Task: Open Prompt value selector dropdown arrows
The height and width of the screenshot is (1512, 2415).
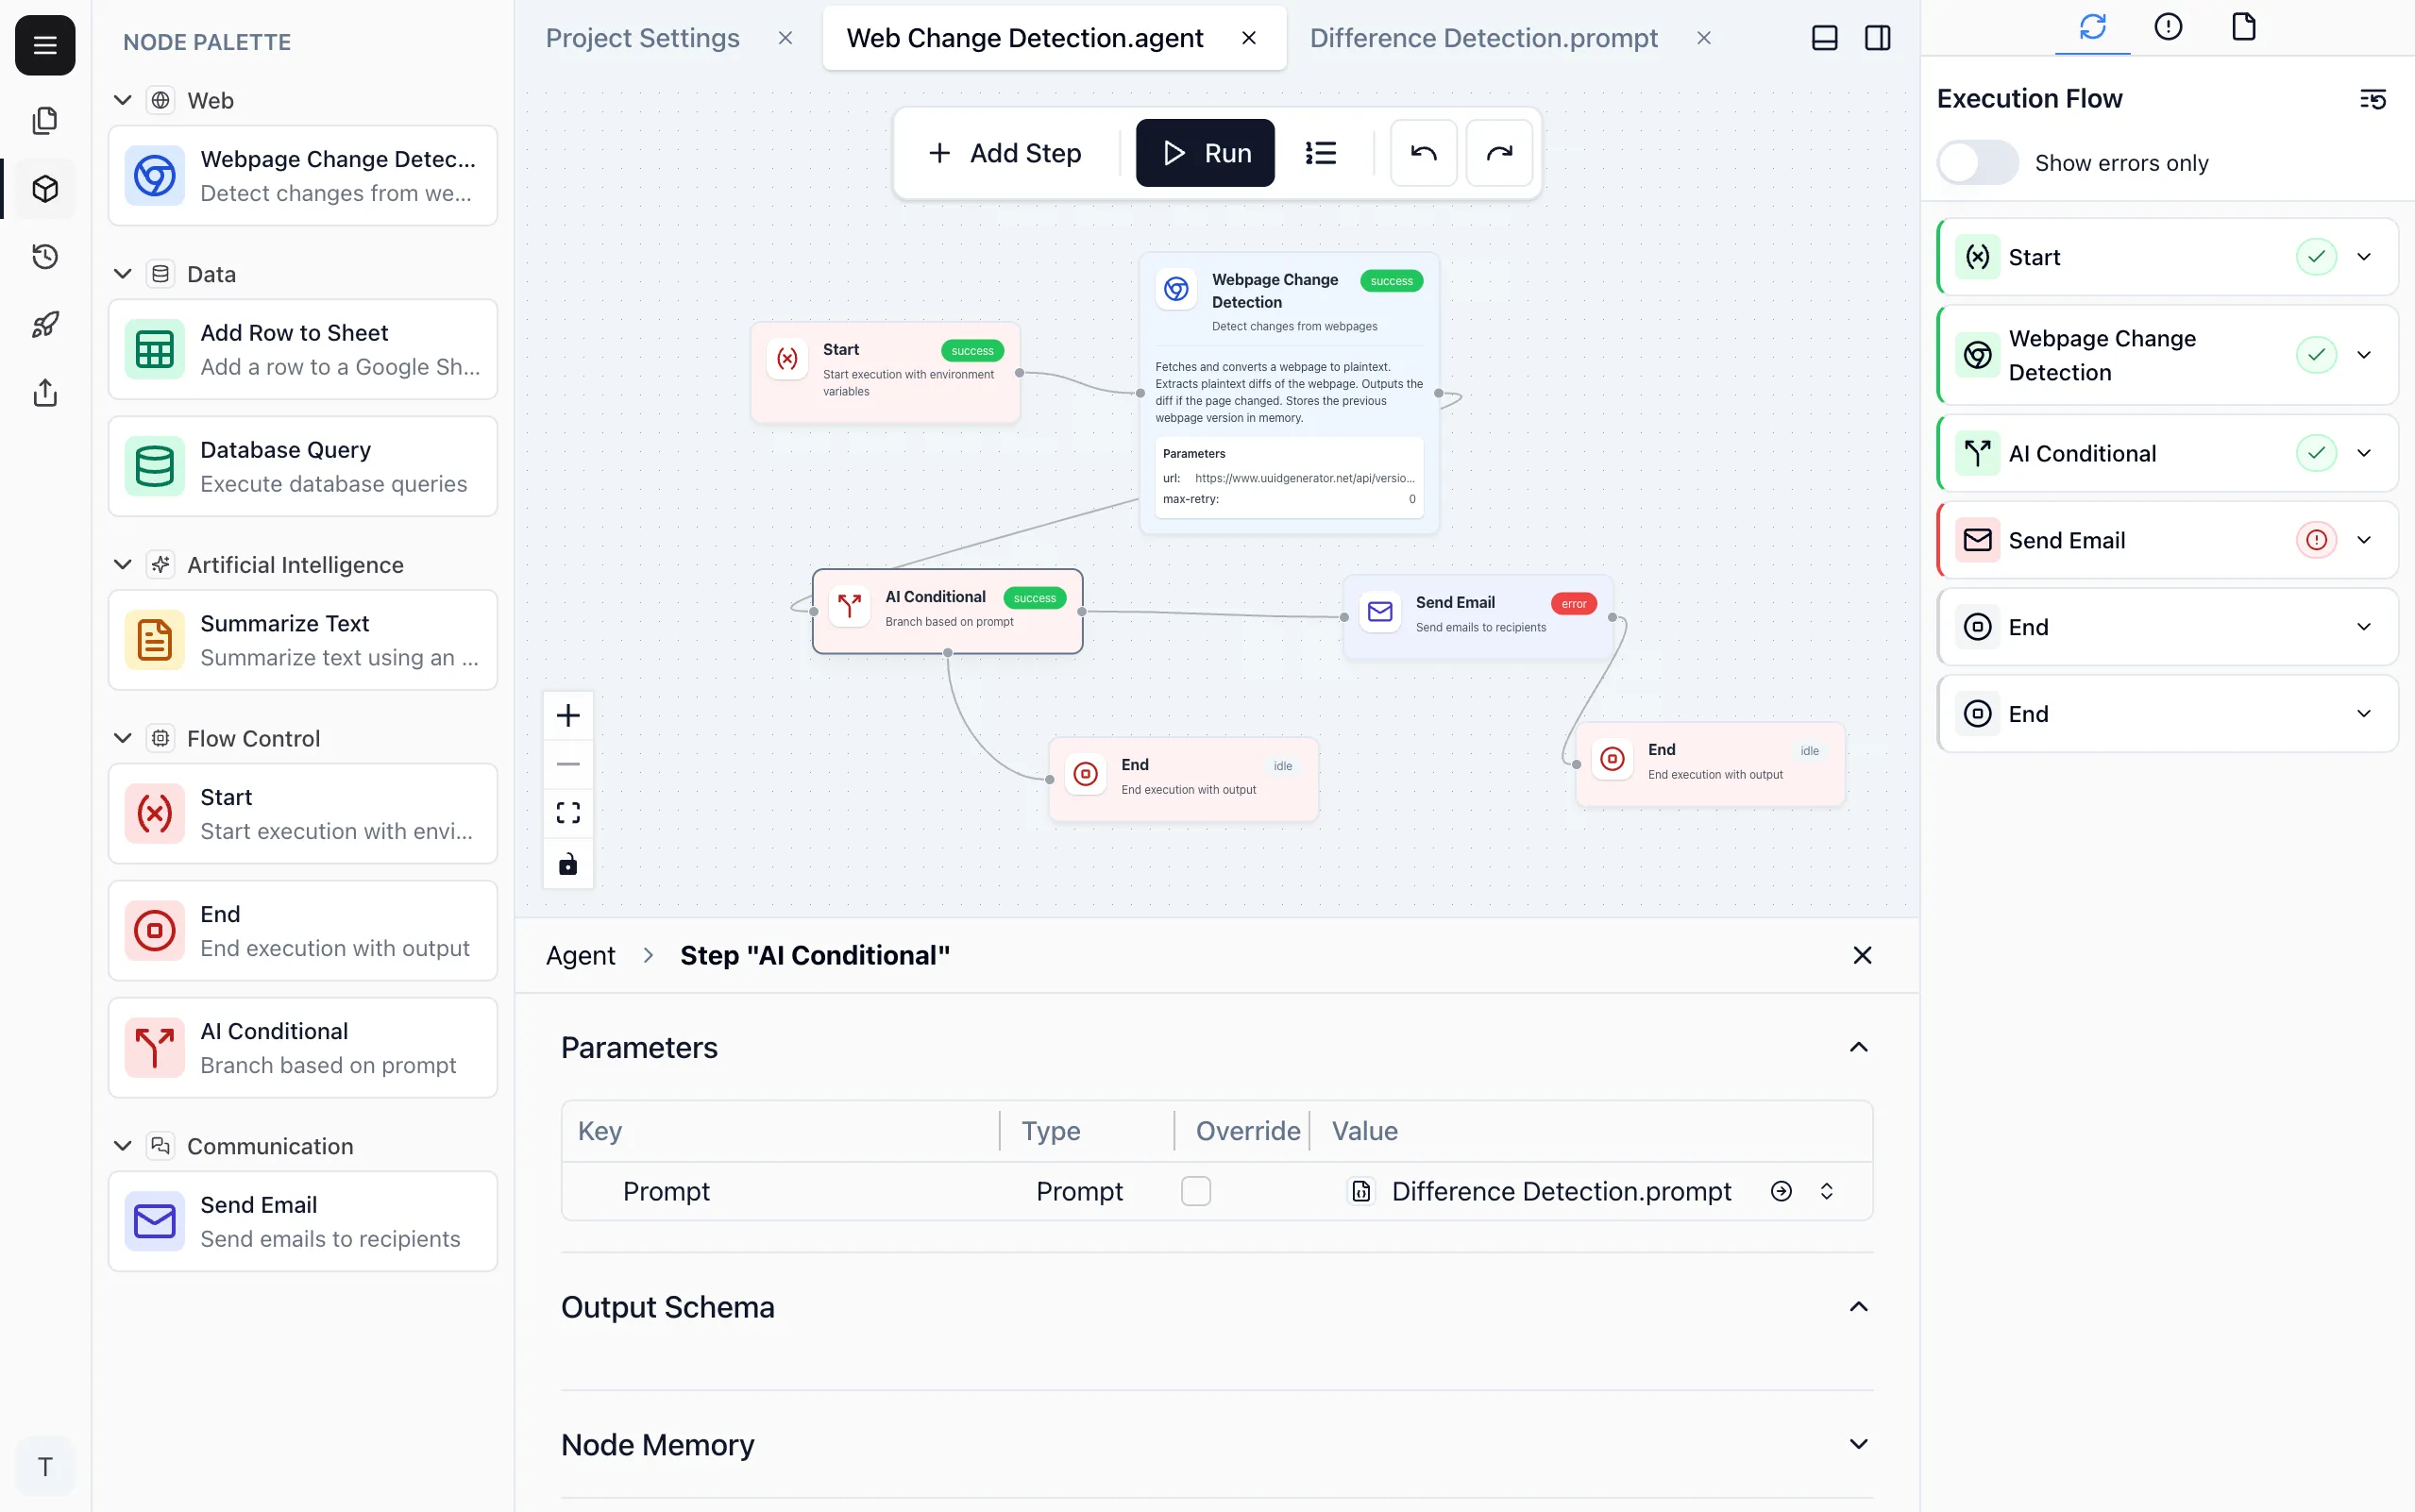Action: (x=1826, y=1191)
